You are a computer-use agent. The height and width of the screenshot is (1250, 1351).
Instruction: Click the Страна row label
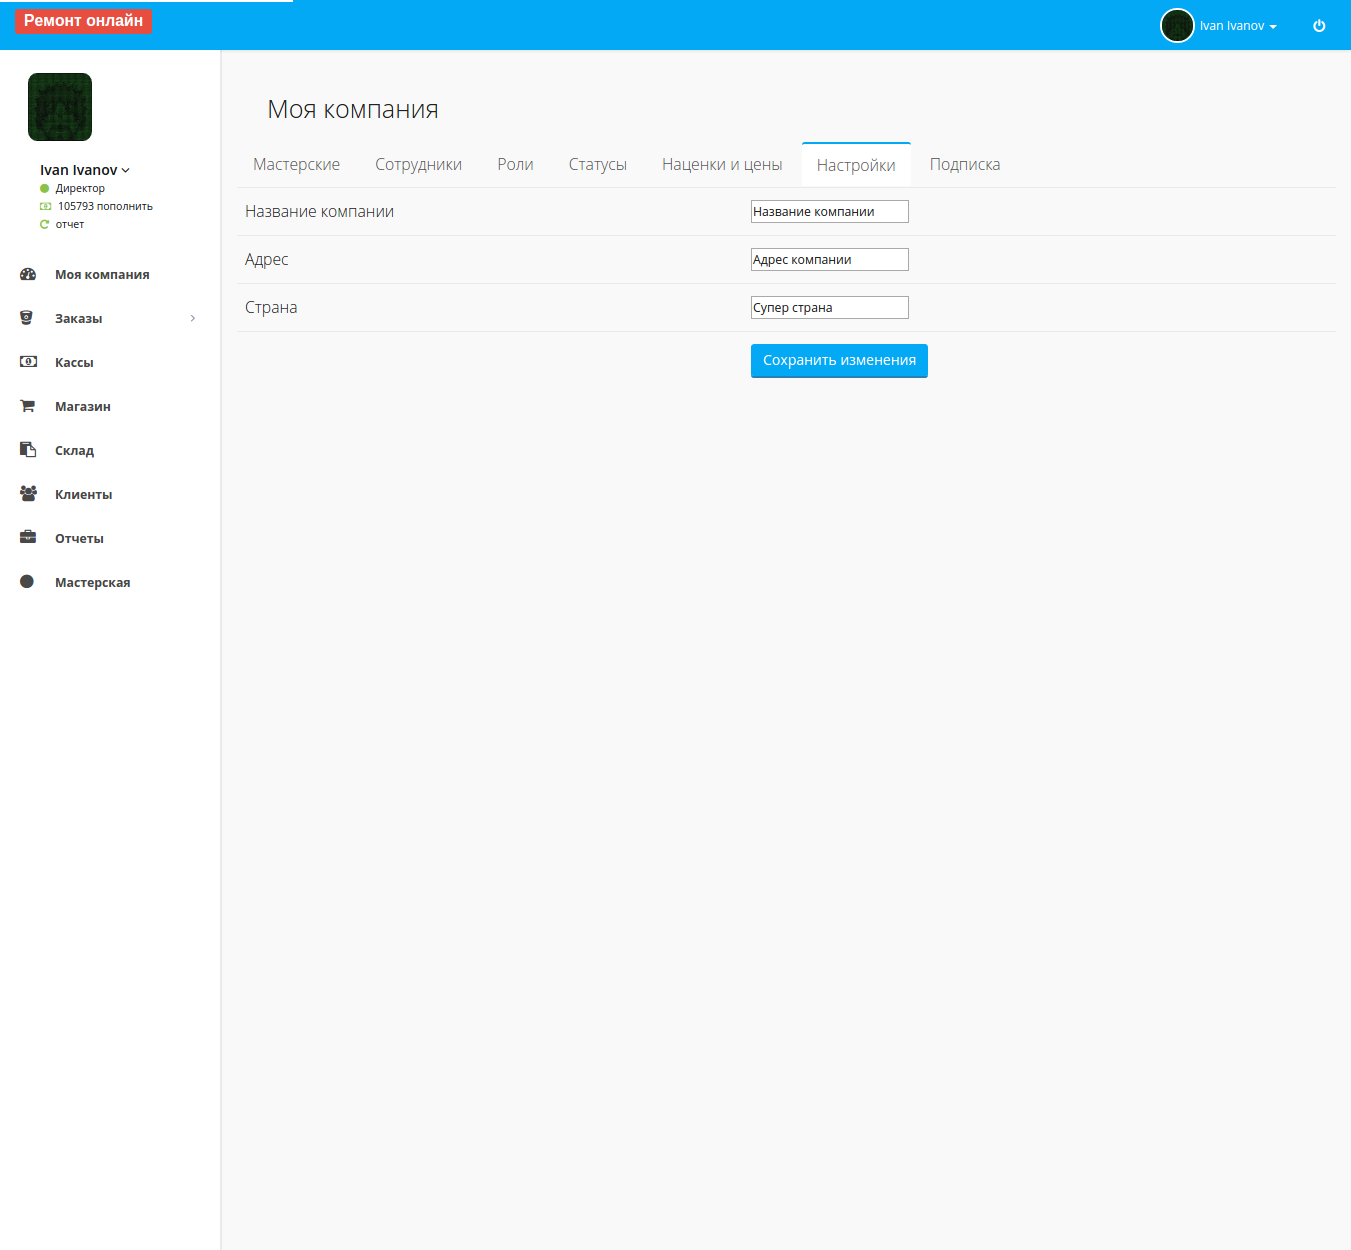pyautogui.click(x=271, y=308)
